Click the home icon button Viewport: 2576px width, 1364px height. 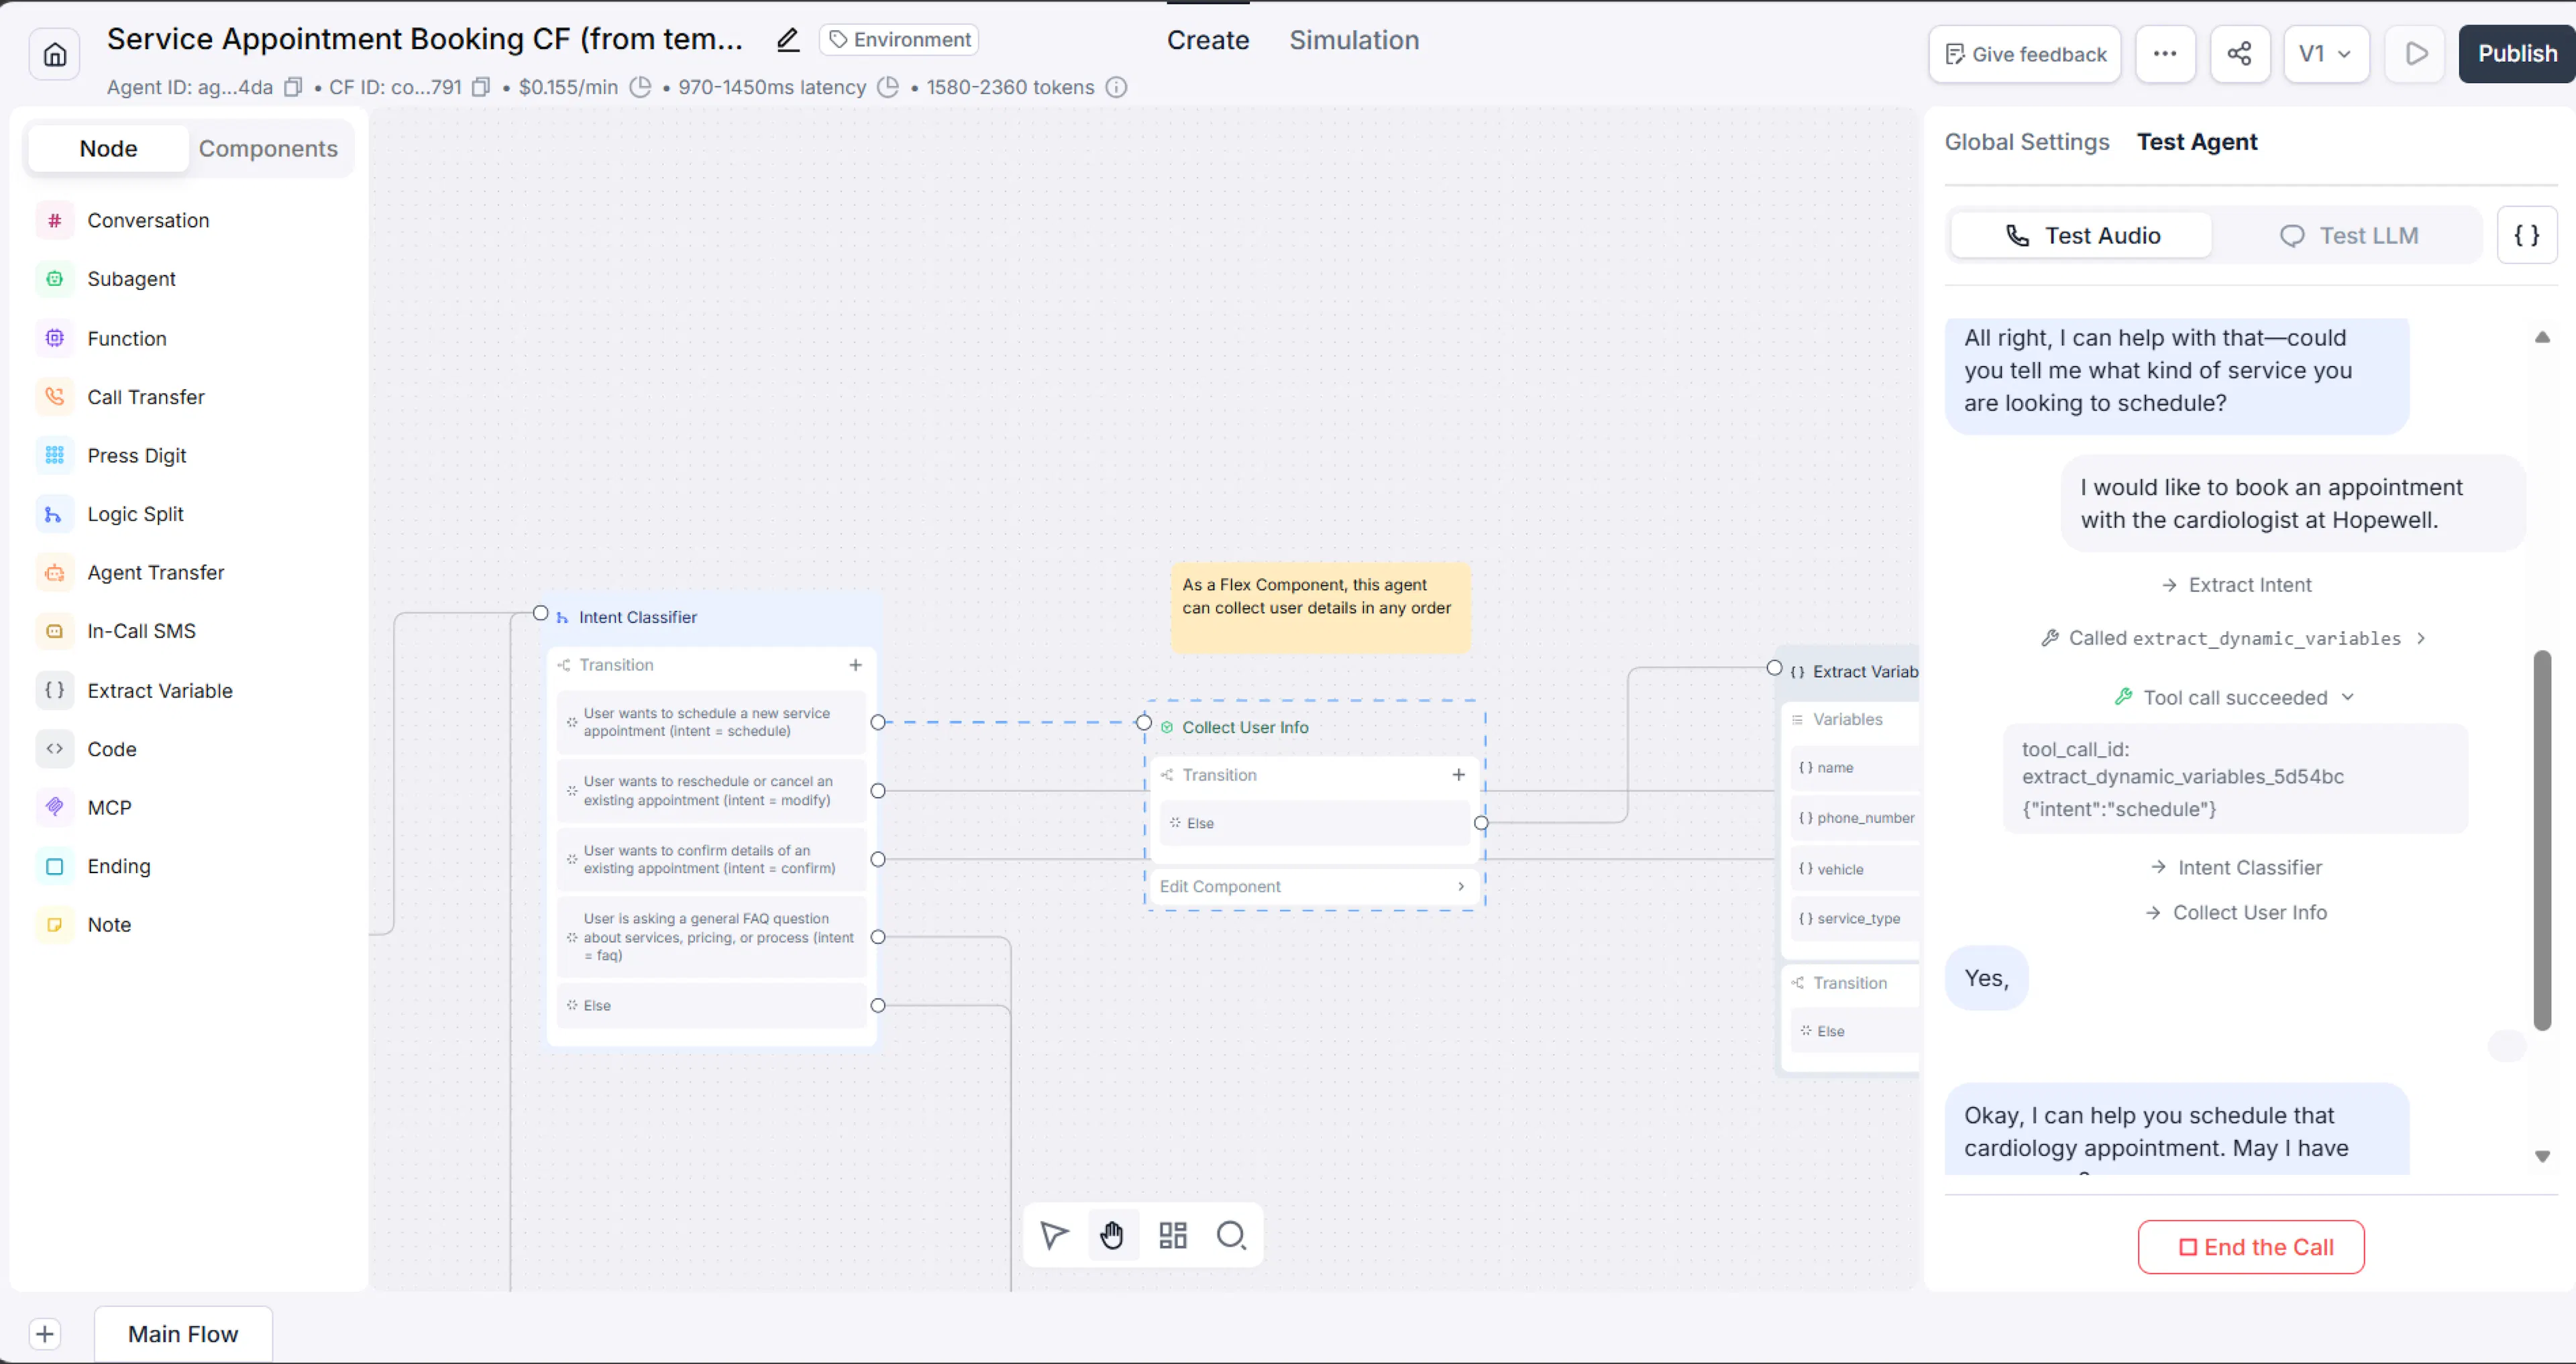[55, 54]
